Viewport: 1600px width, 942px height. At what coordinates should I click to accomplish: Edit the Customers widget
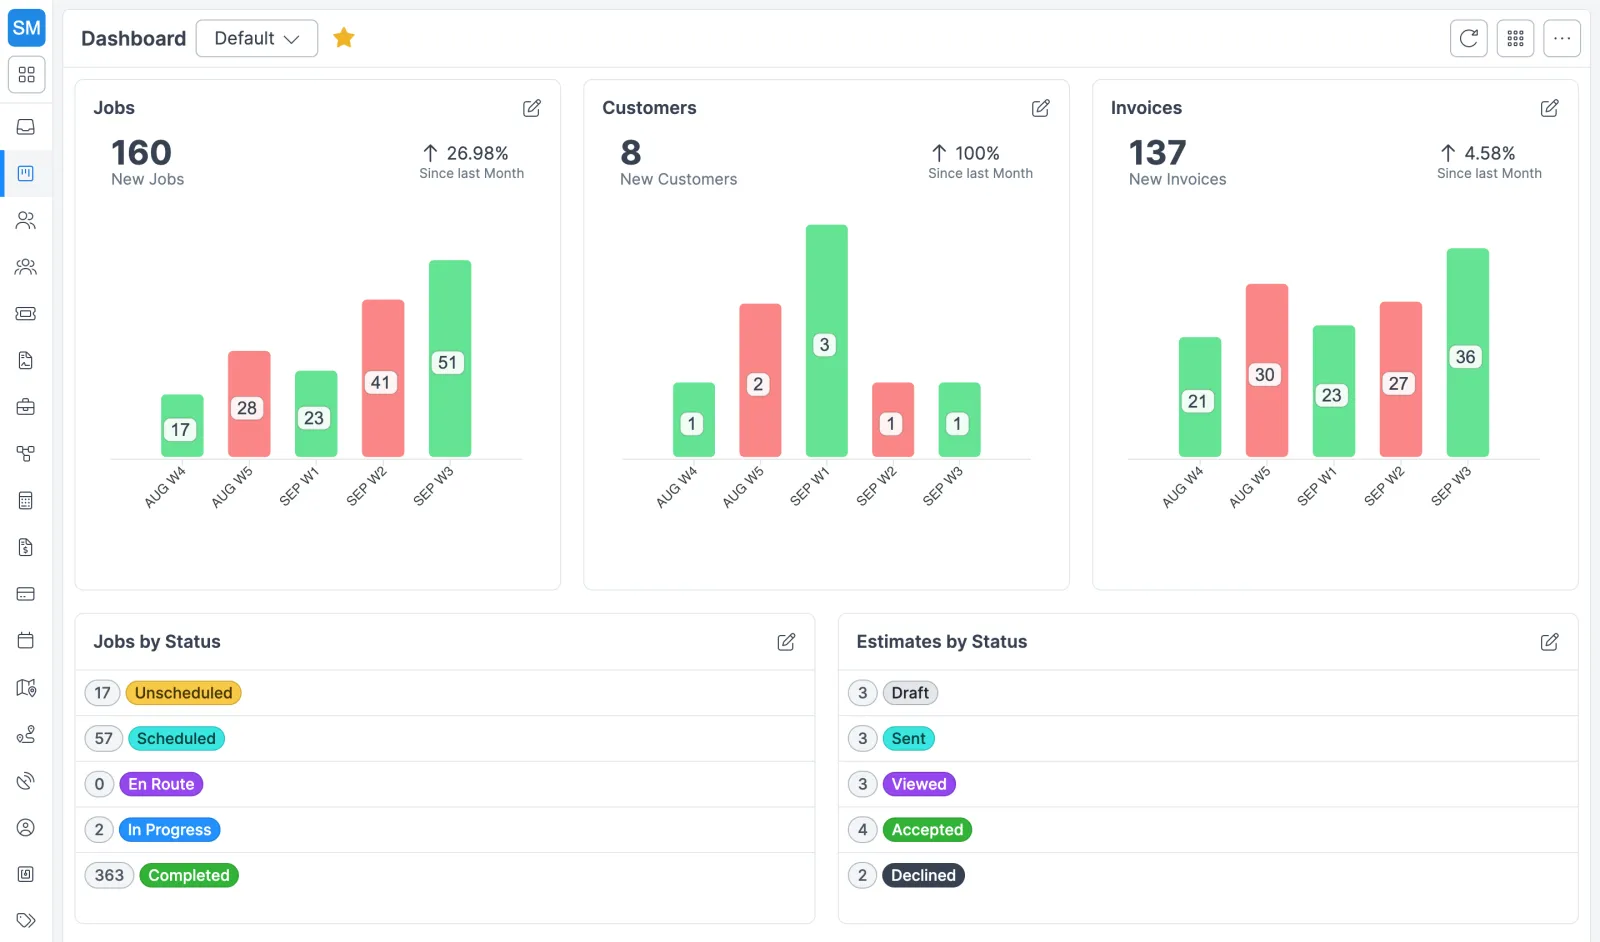(1041, 108)
